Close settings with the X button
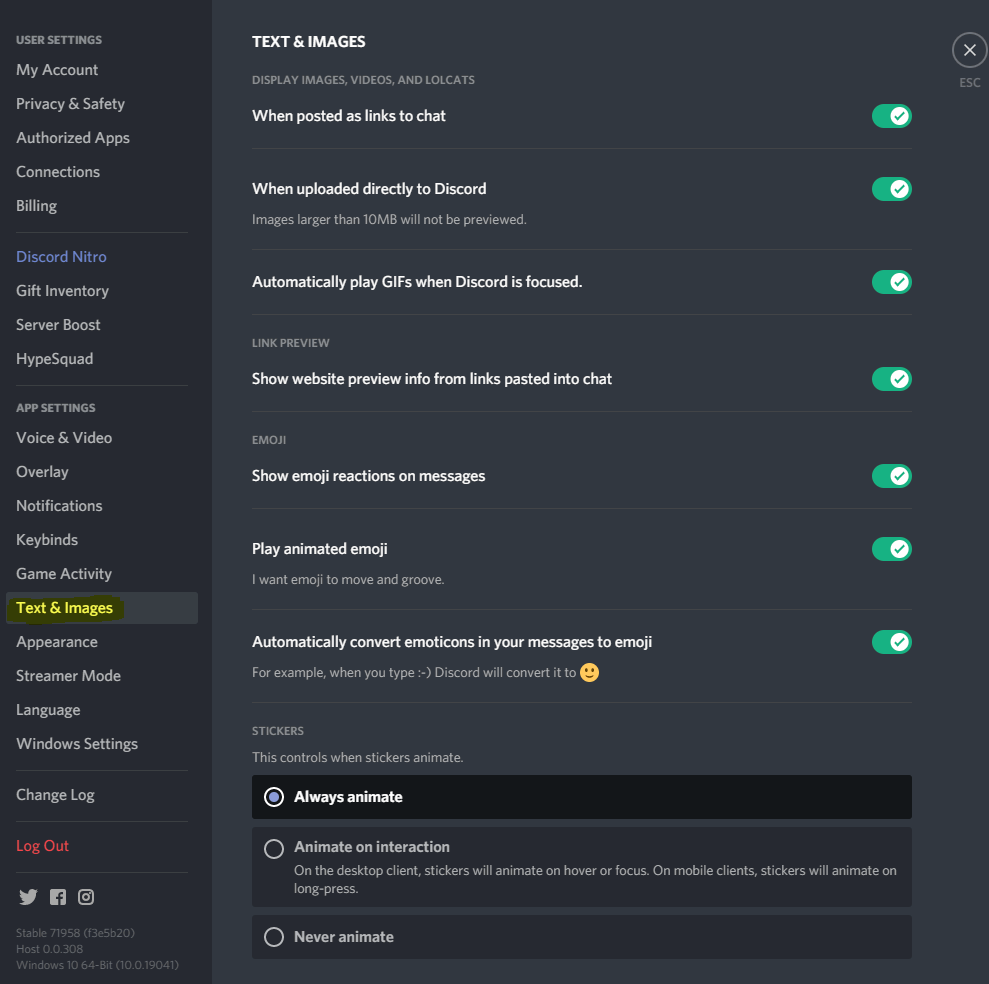This screenshot has width=989, height=984. 969,50
